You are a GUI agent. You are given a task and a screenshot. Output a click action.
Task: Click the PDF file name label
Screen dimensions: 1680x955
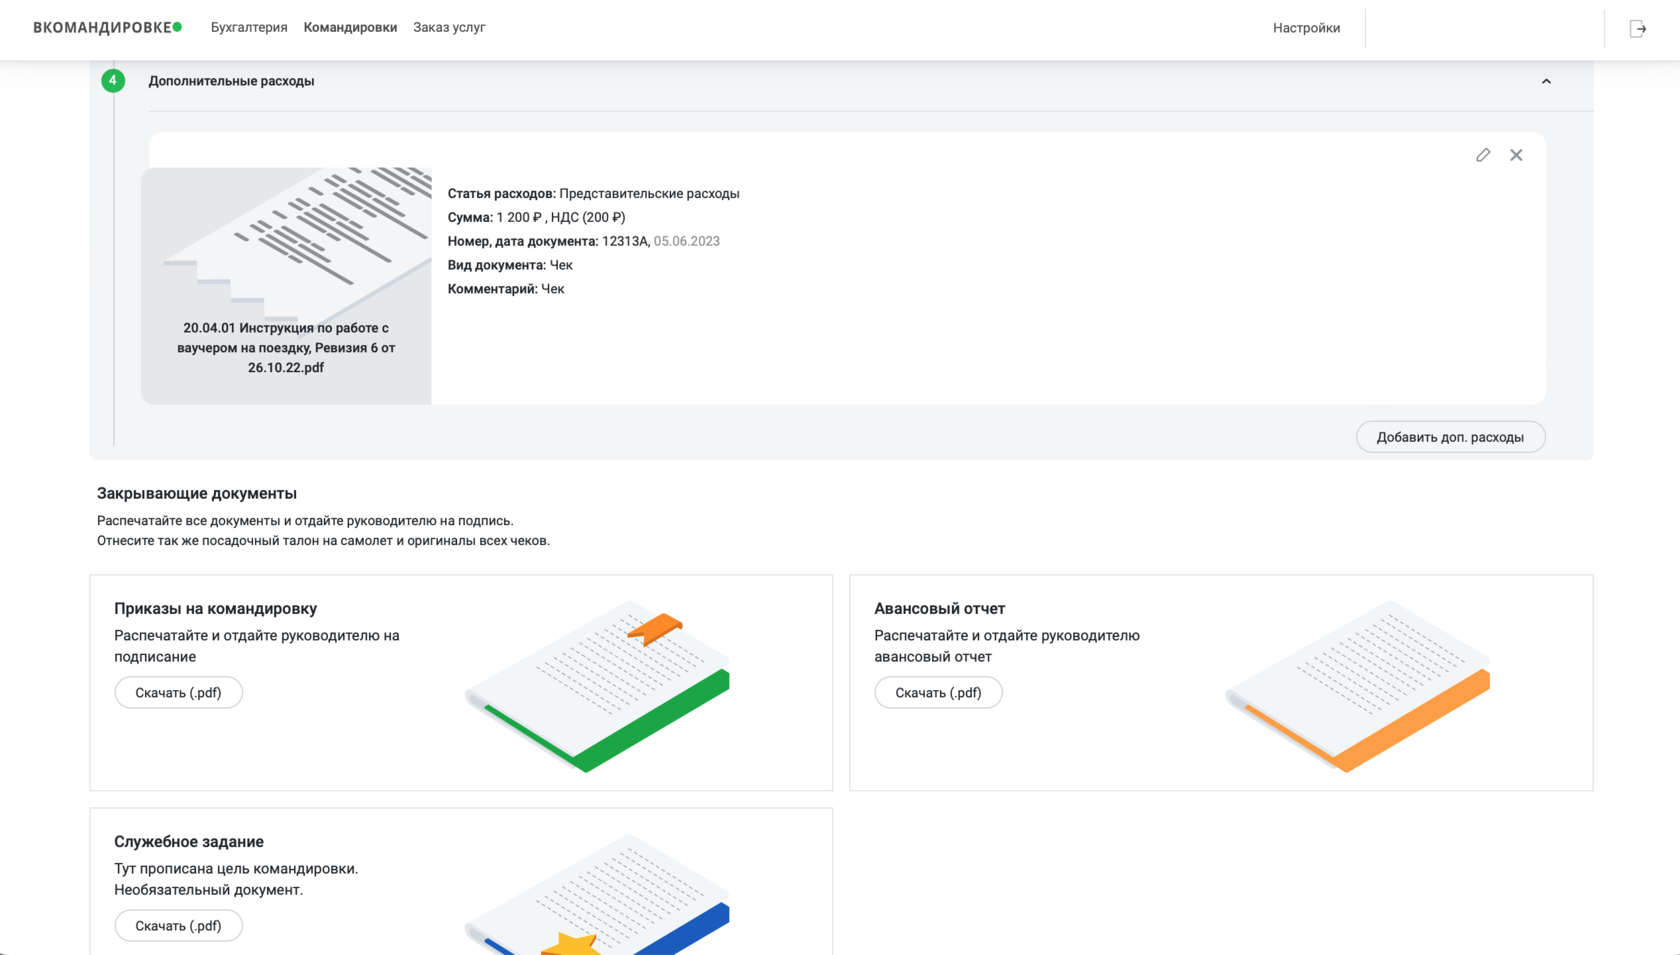pos(286,348)
